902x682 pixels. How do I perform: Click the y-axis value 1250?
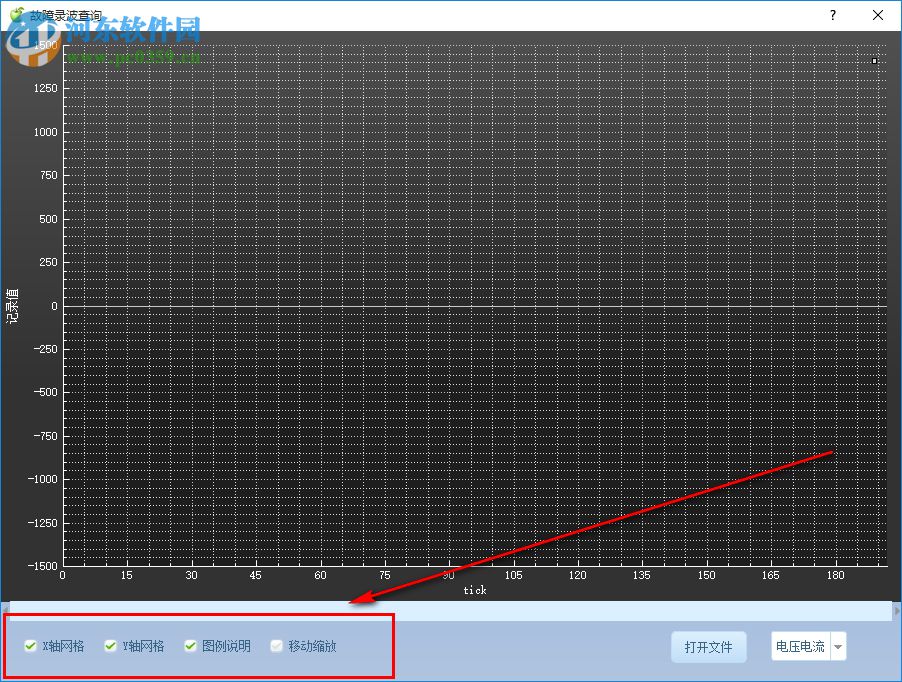45,88
